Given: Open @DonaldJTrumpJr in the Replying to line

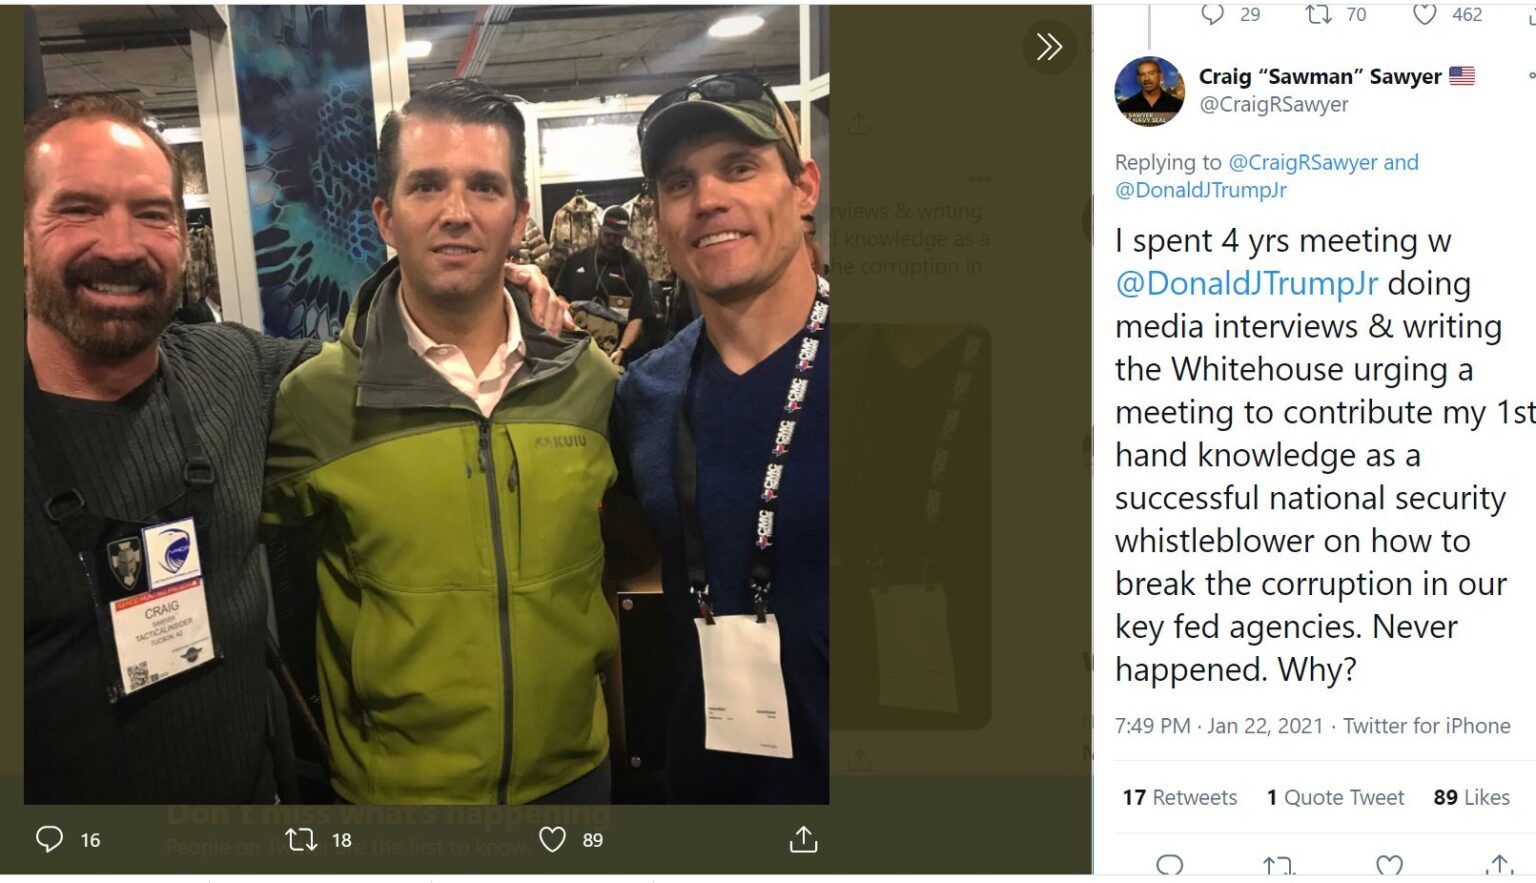Looking at the screenshot, I should click(x=1201, y=190).
